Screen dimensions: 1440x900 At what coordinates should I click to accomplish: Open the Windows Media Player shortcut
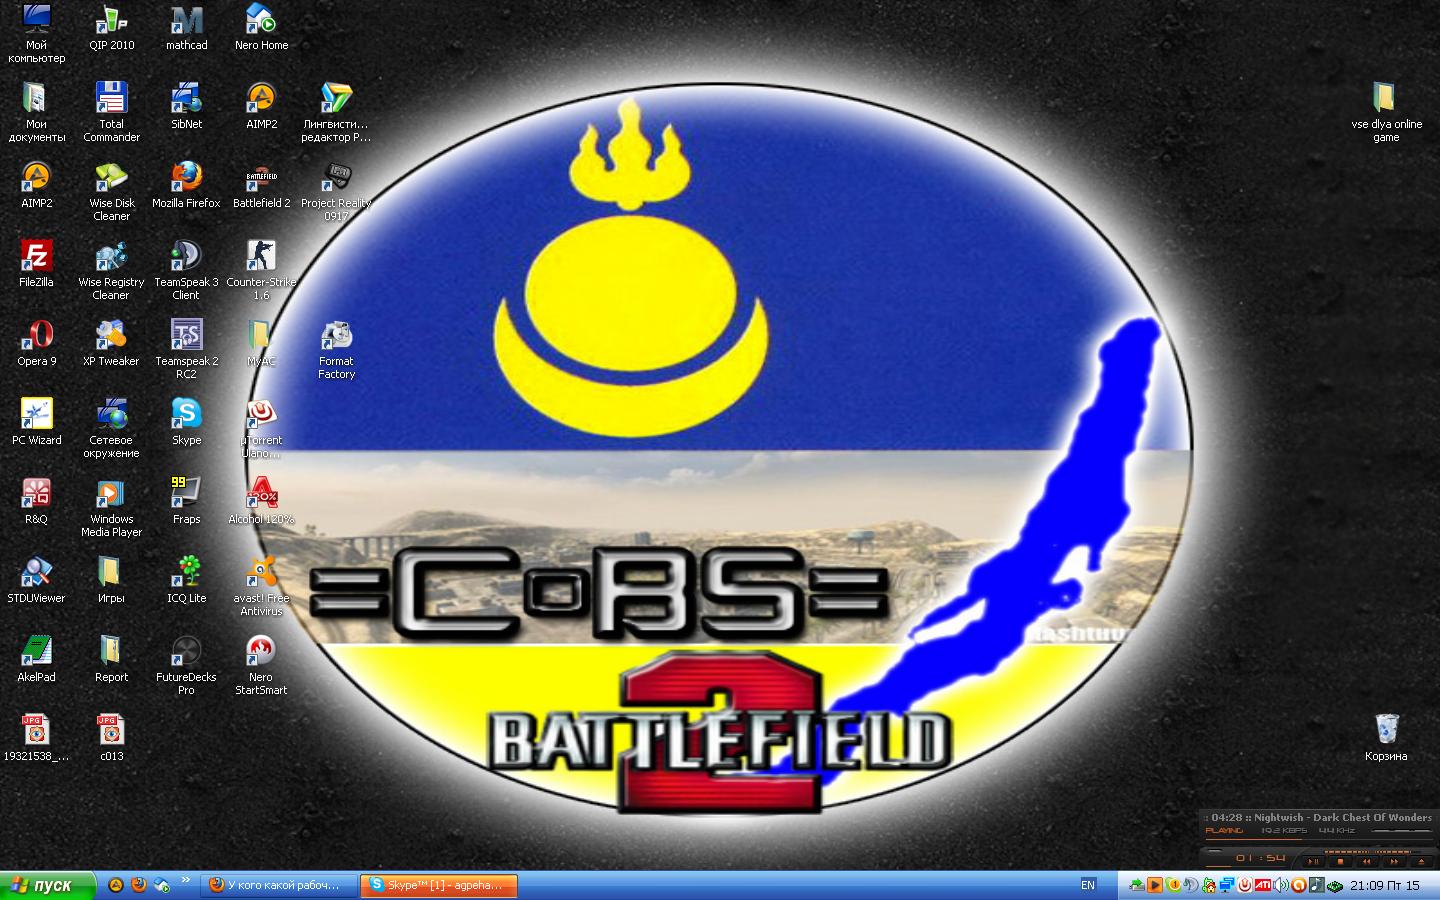(x=111, y=507)
